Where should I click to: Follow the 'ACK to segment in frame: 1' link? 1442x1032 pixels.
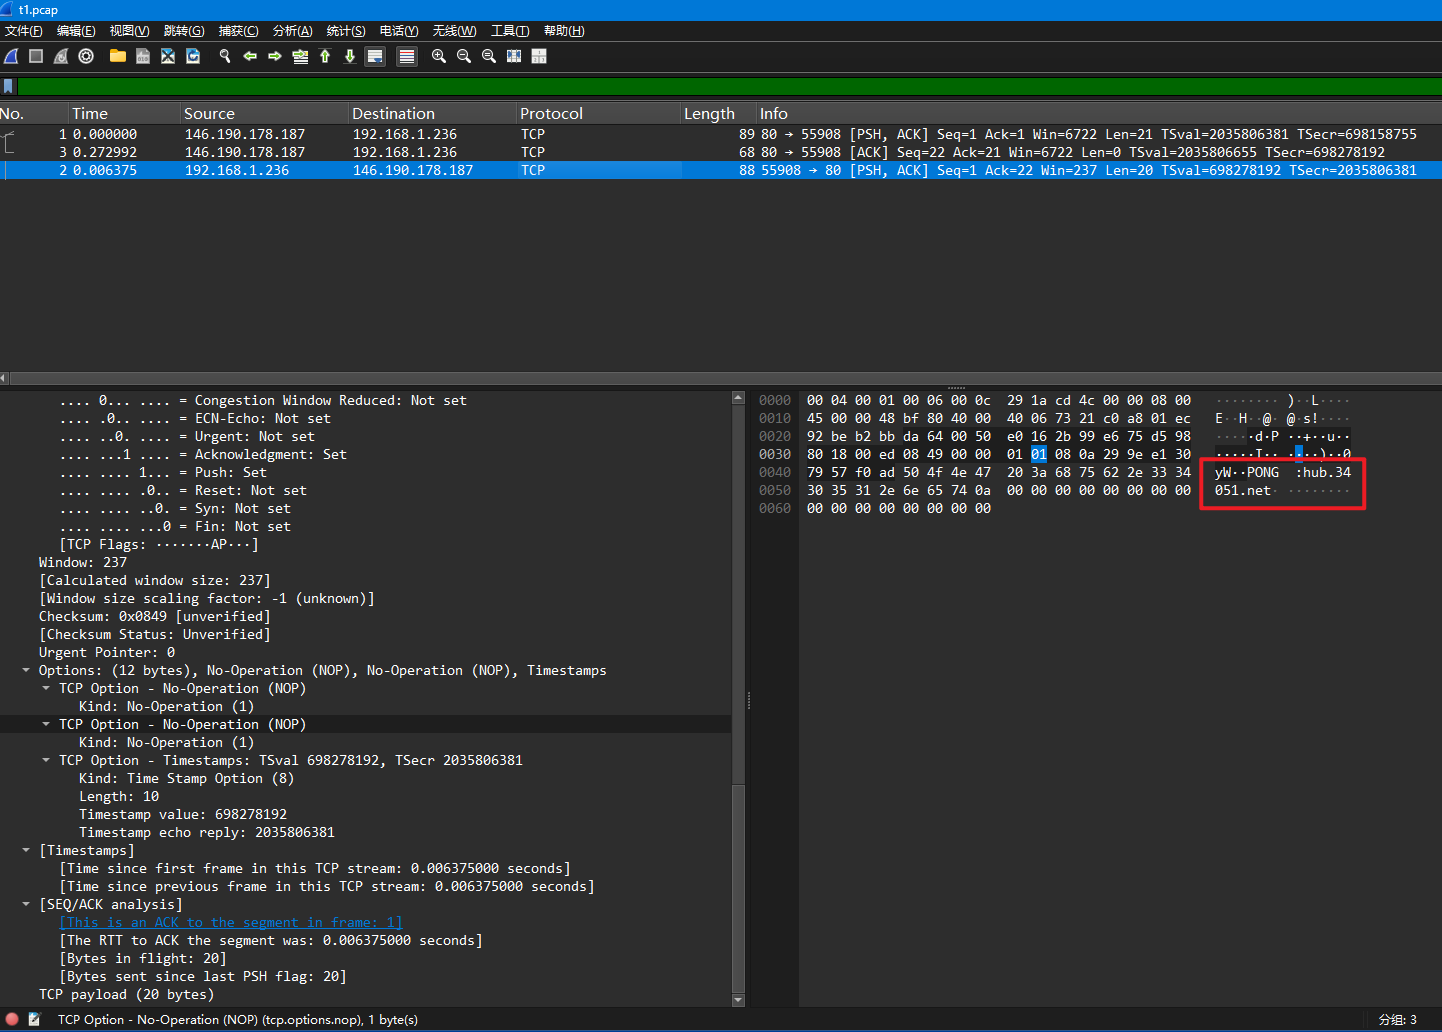[231, 922]
